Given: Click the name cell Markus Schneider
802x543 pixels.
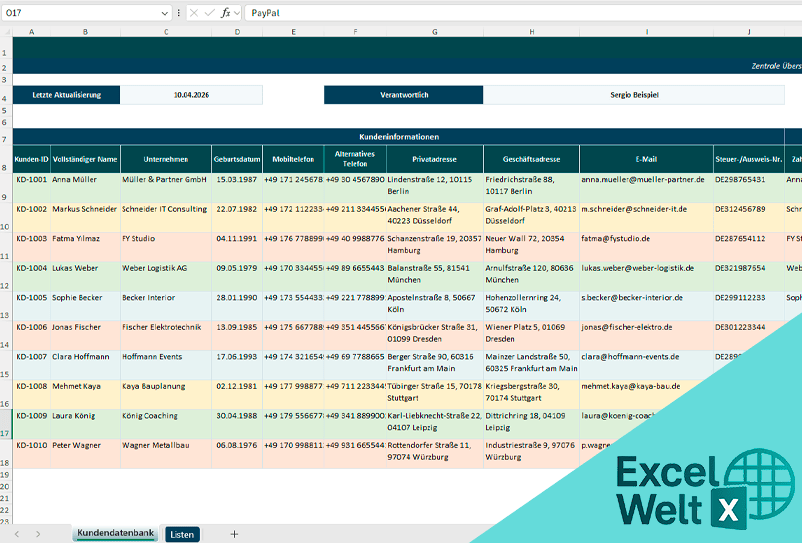Looking at the screenshot, I should pos(85,218).
